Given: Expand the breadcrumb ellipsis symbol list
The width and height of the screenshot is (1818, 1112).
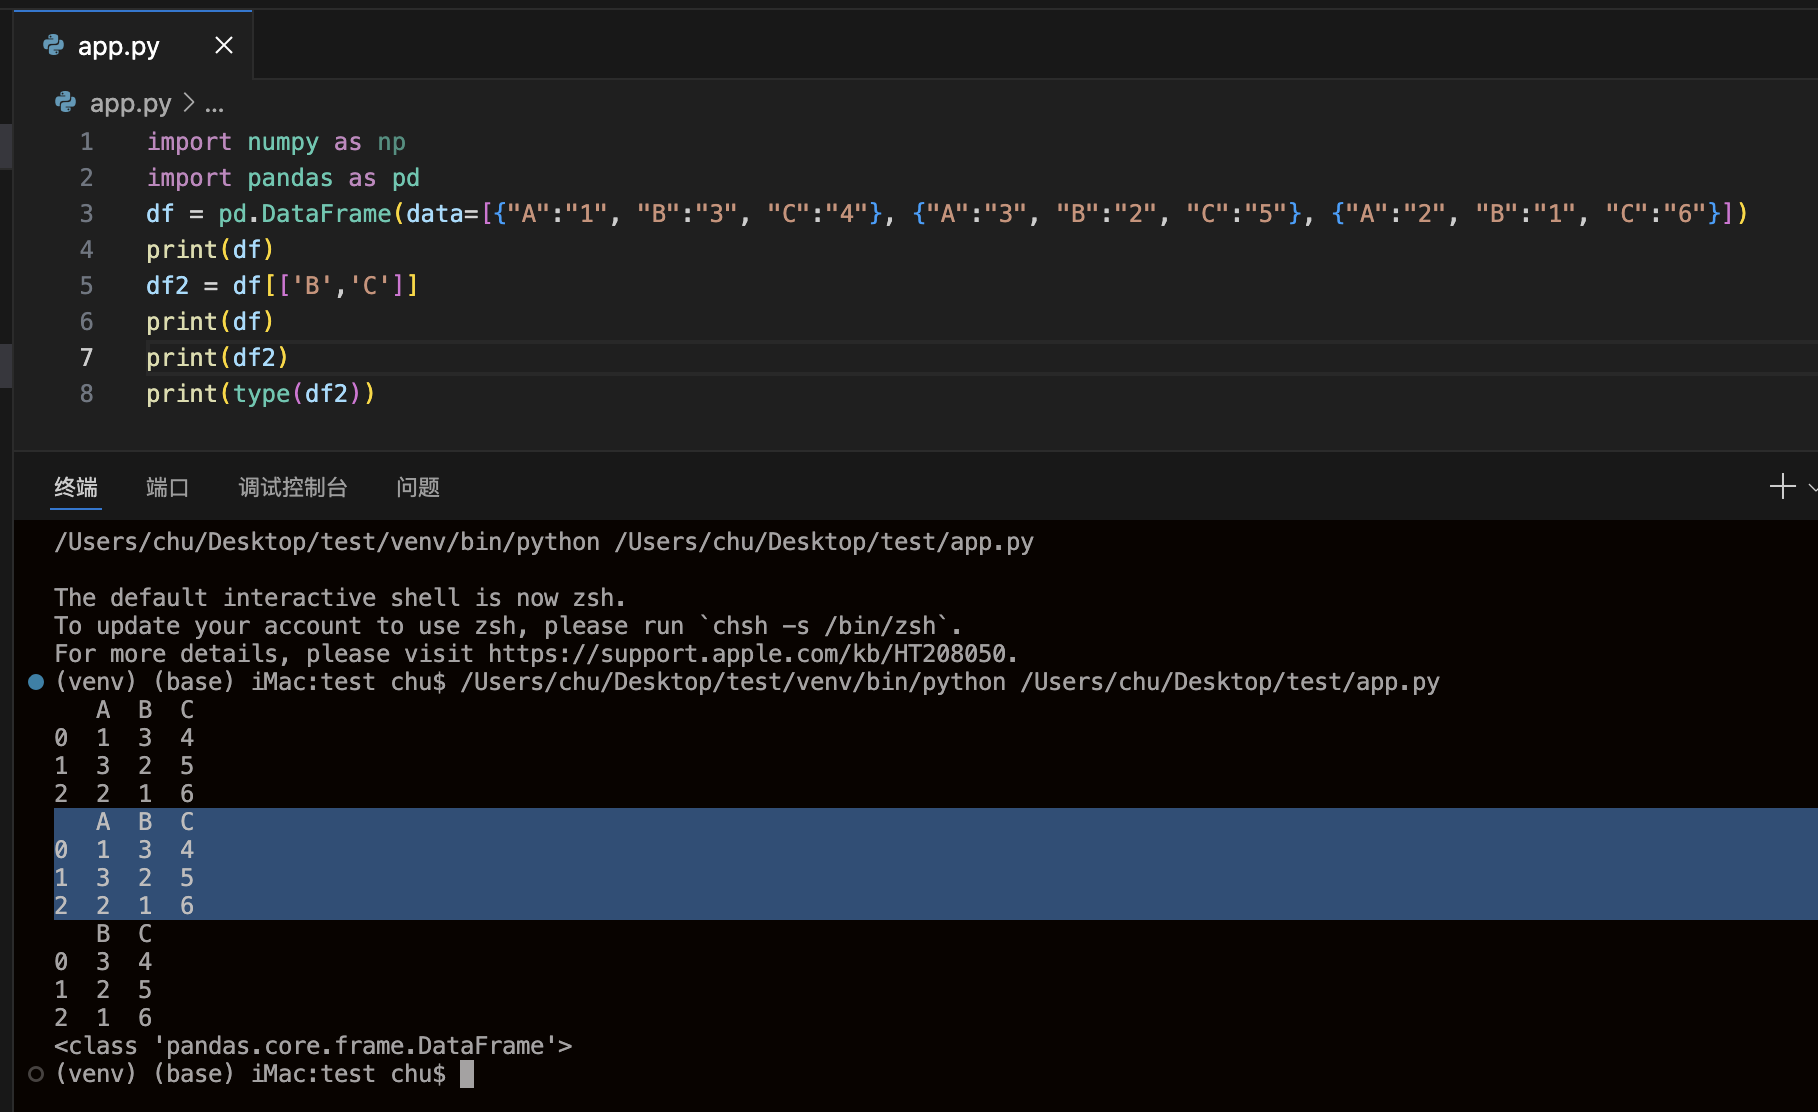Looking at the screenshot, I should 214,104.
